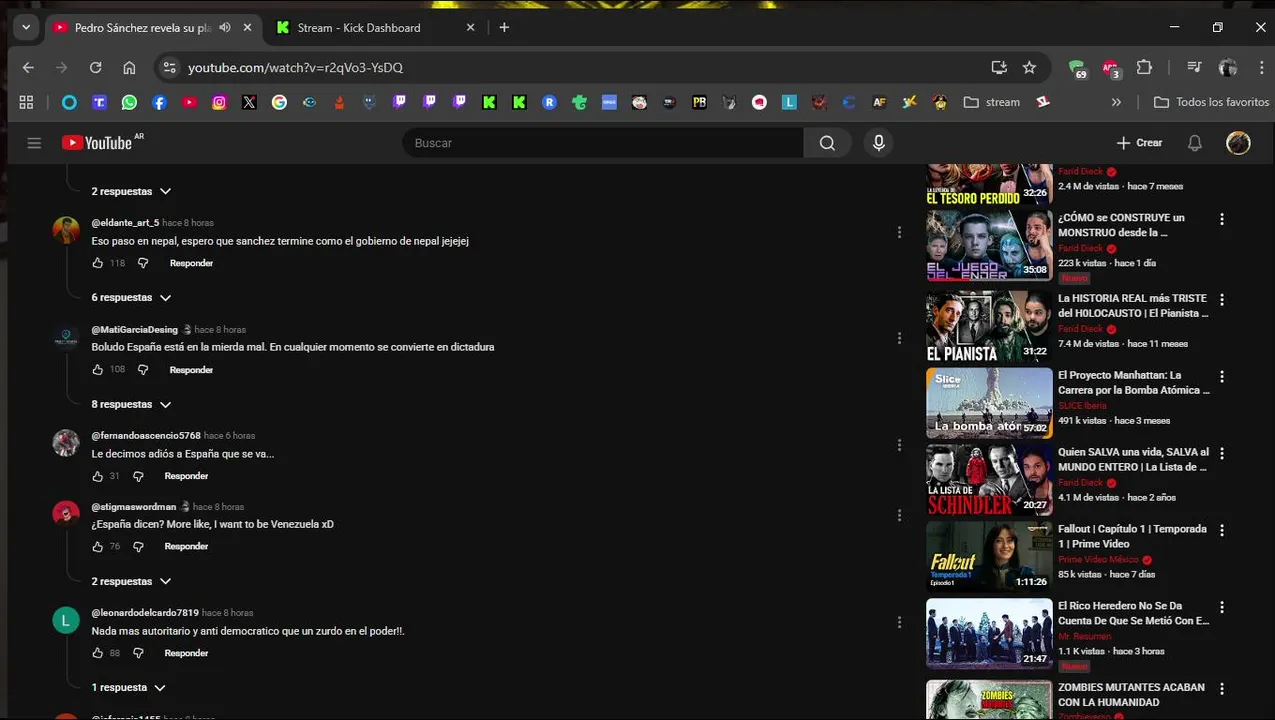Image resolution: width=1275 pixels, height=720 pixels.
Task: Like the comment by @fernandoascencio5768
Action: pos(97,476)
